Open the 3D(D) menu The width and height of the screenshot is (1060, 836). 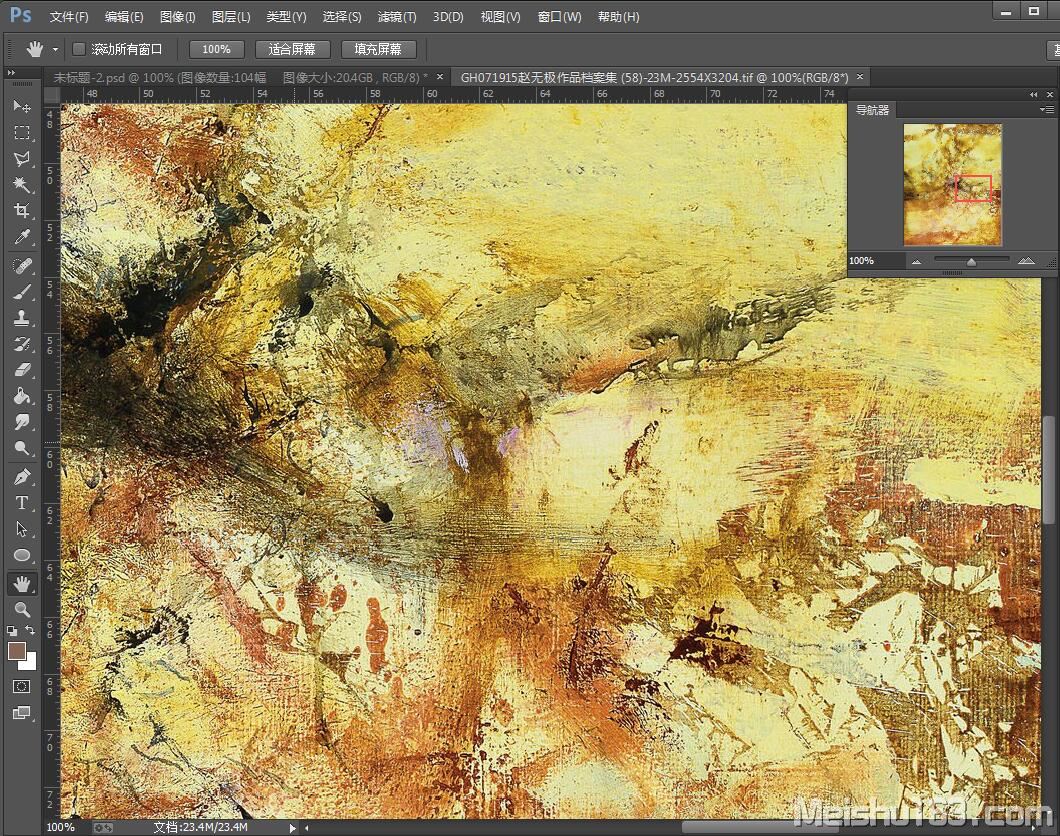[x=448, y=17]
